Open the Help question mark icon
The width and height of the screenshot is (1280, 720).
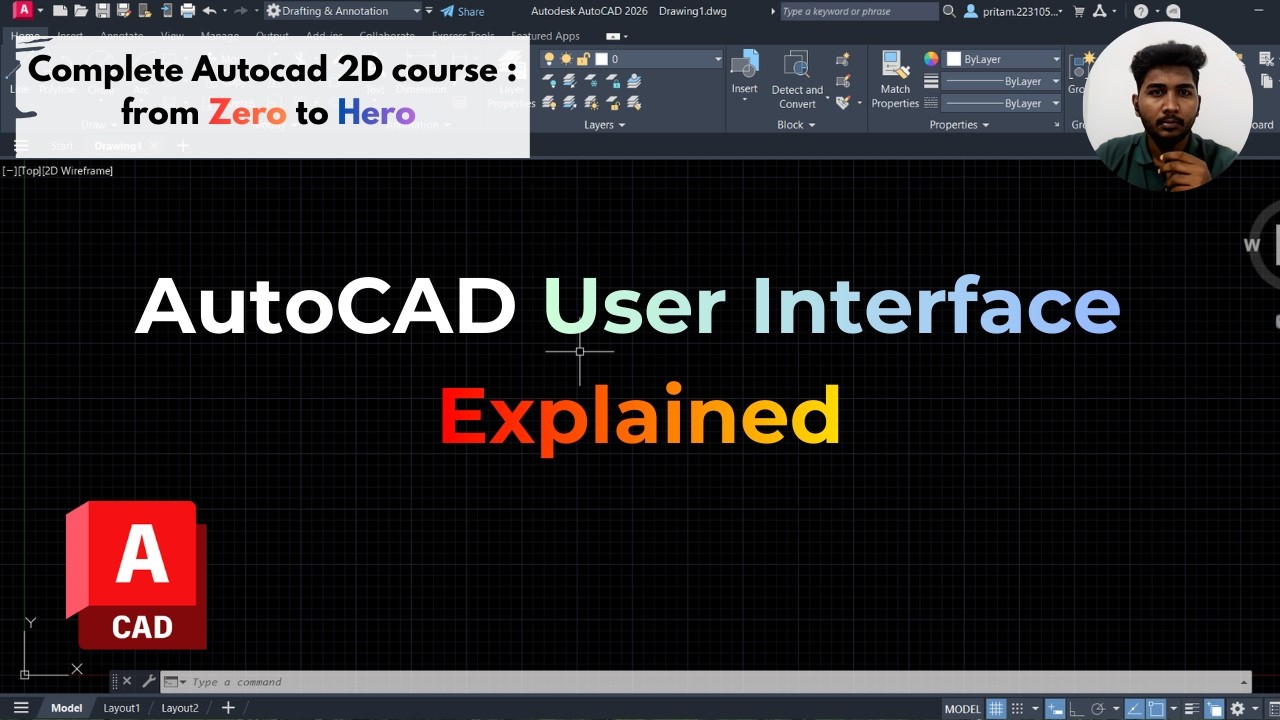(1141, 11)
